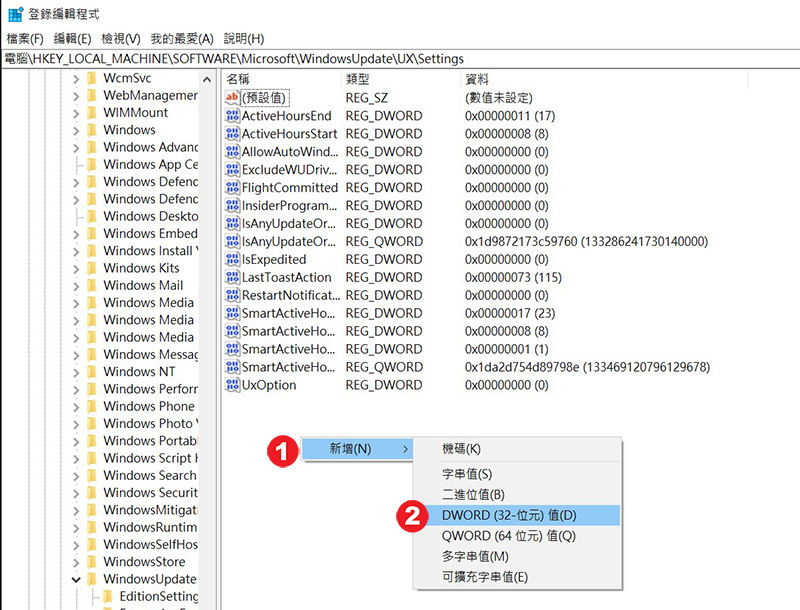Image resolution: width=800 pixels, height=610 pixels.
Task: Sort by the 類型 column header
Action: tap(401, 79)
